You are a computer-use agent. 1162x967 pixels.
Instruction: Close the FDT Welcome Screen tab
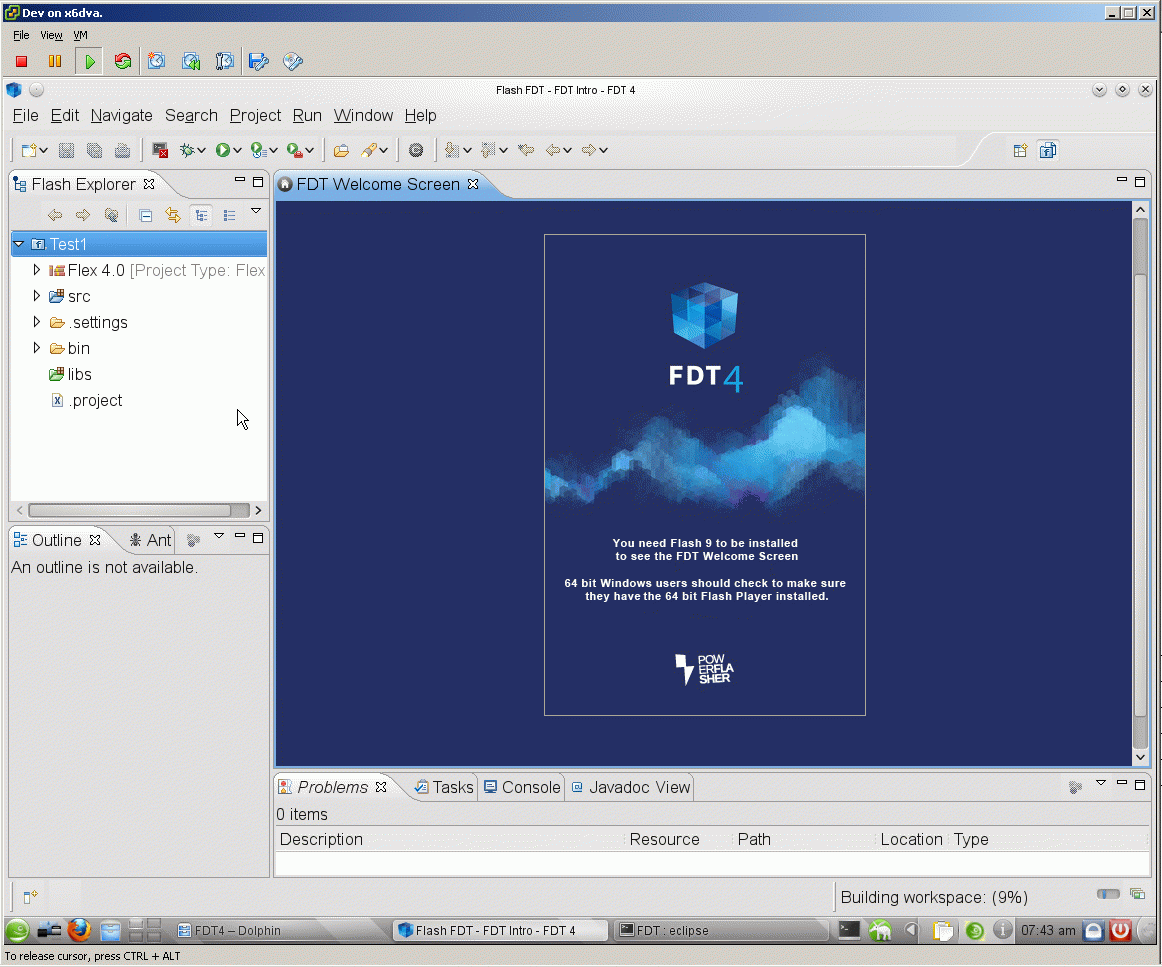[473, 184]
